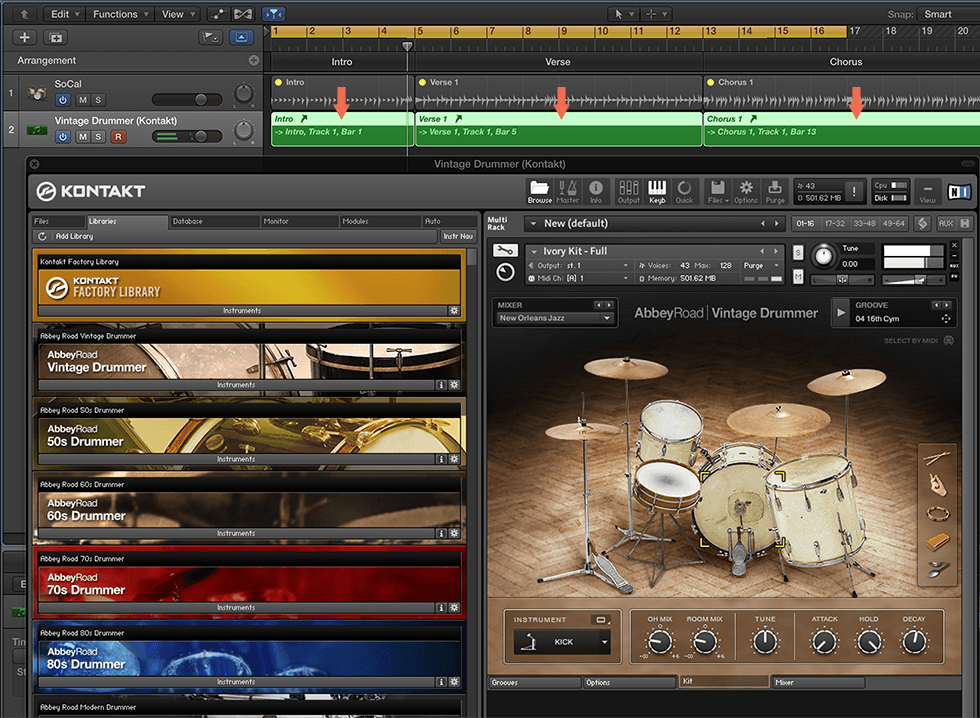Toggle the Keyb on-screen keyboard
980x718 pixels.
coord(657,191)
